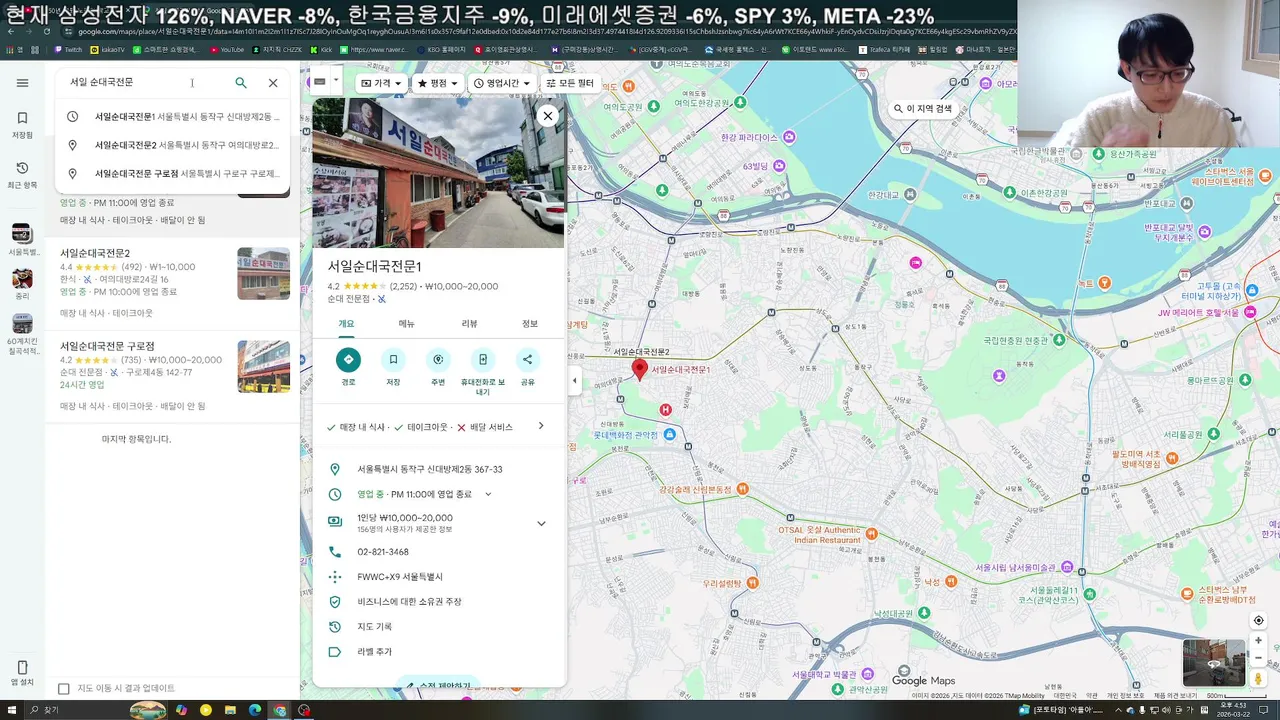The image size is (1280, 720).
Task: Open the Street View preview thumbnail
Action: [1214, 663]
